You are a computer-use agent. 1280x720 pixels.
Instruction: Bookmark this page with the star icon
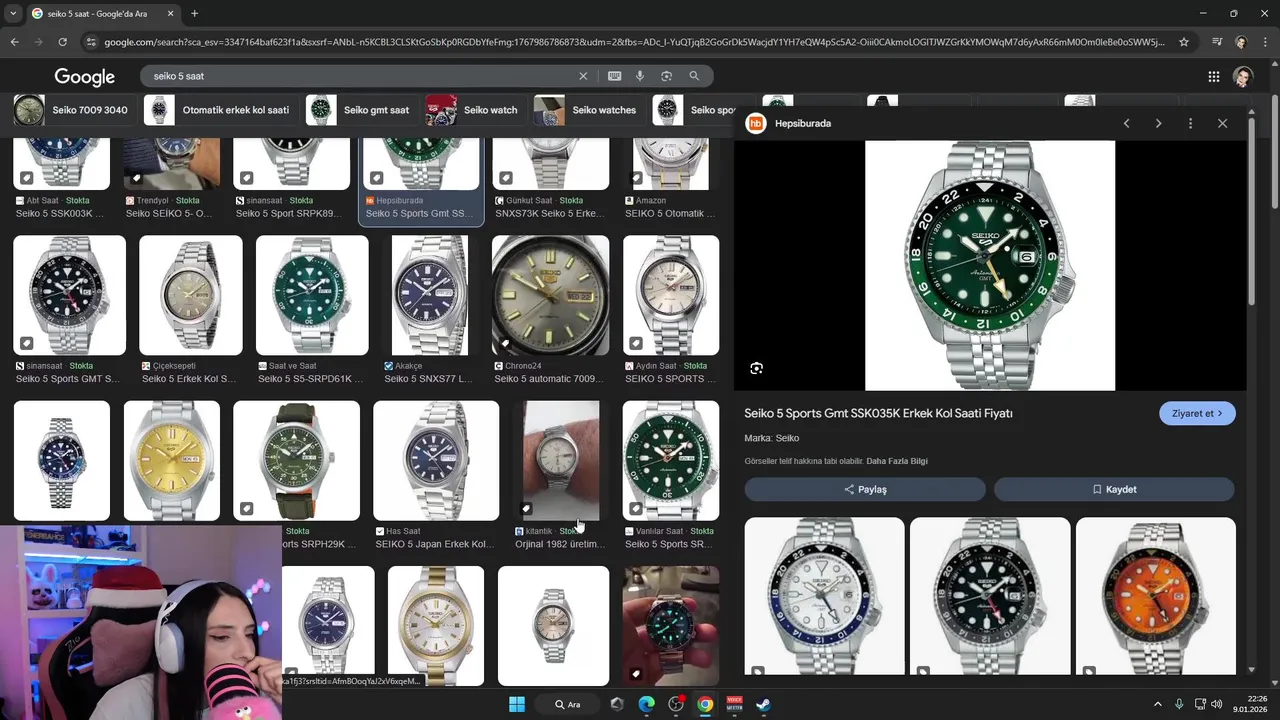click(1184, 42)
